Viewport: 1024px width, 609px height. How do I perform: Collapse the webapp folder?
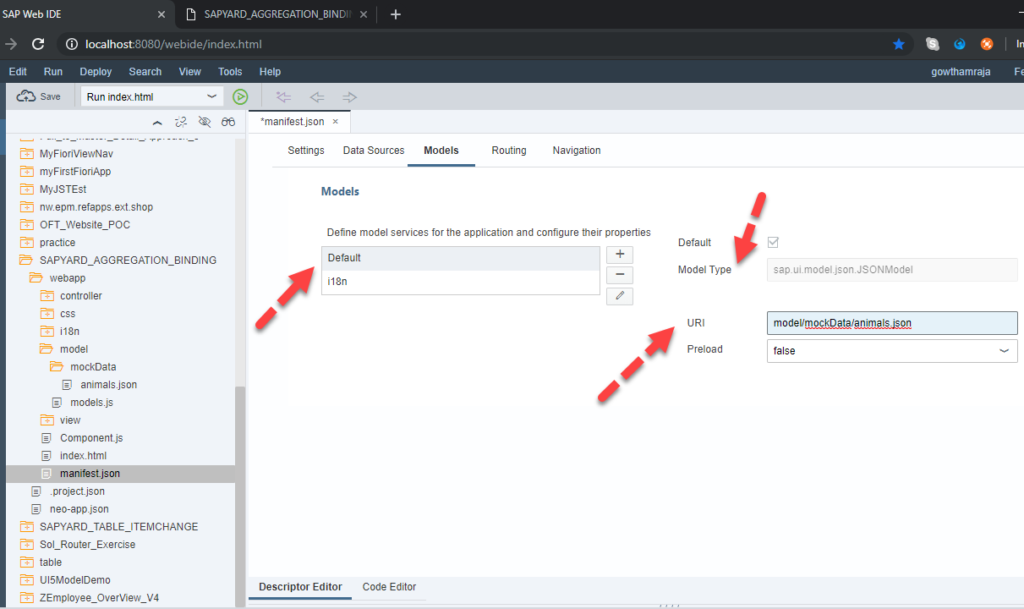click(36, 278)
